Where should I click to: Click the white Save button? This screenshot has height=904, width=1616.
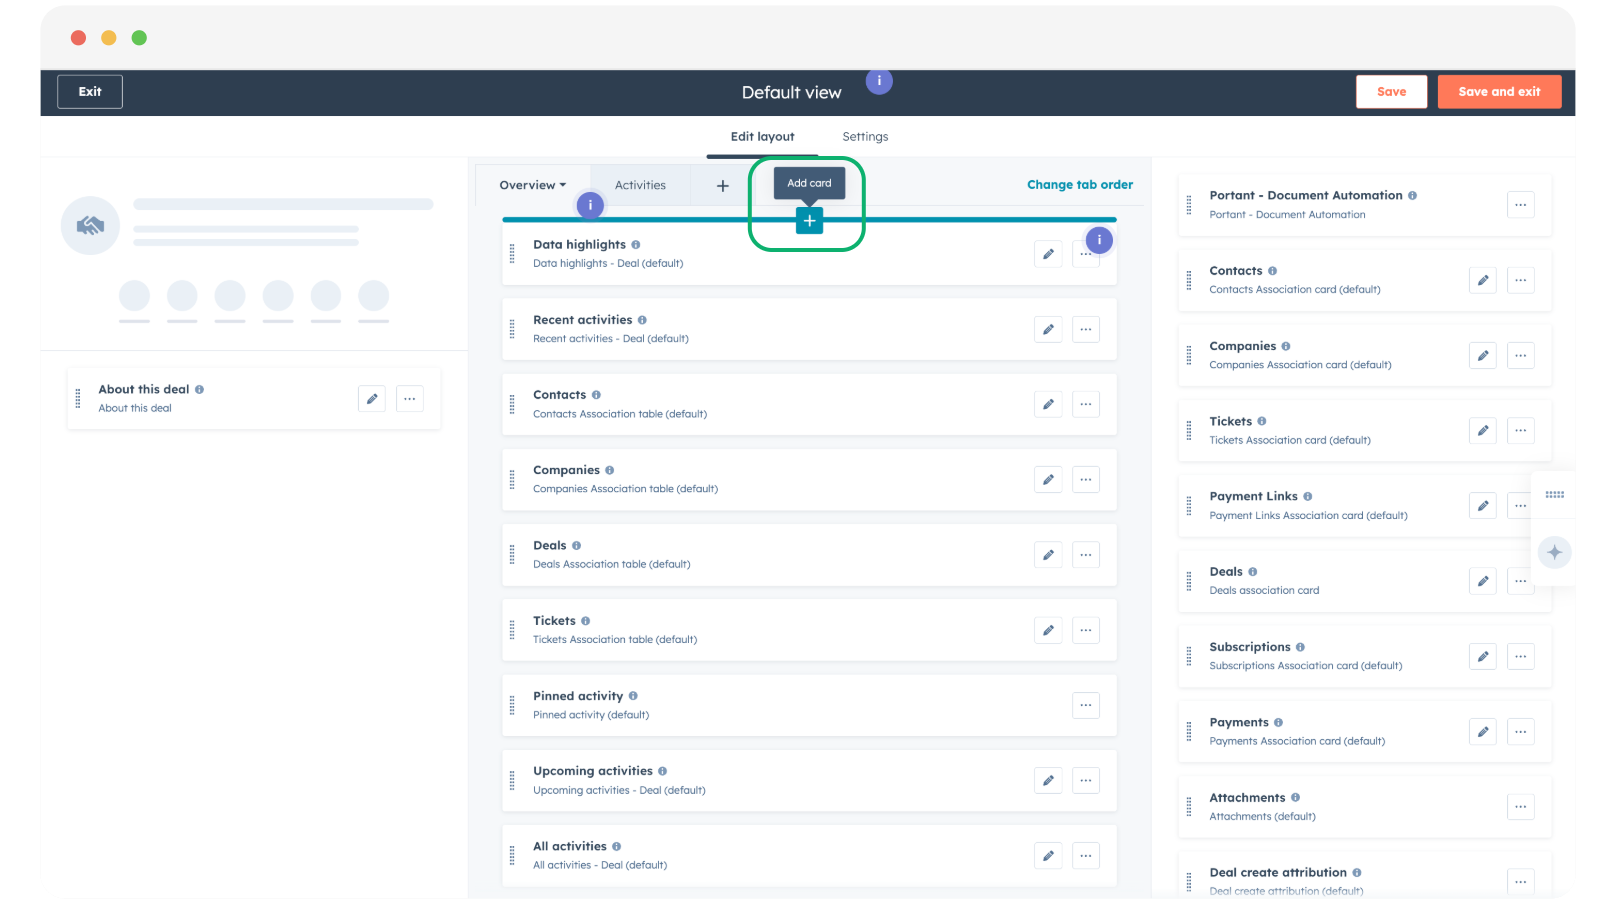click(1391, 92)
